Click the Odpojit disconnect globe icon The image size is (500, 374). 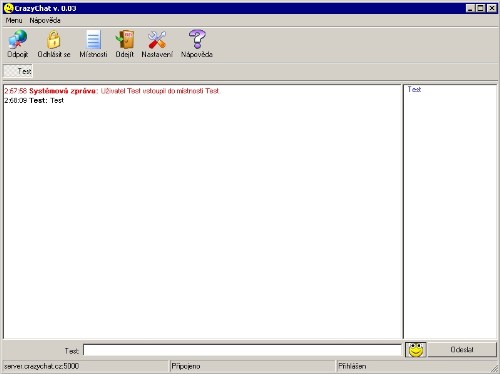pyautogui.click(x=18, y=39)
